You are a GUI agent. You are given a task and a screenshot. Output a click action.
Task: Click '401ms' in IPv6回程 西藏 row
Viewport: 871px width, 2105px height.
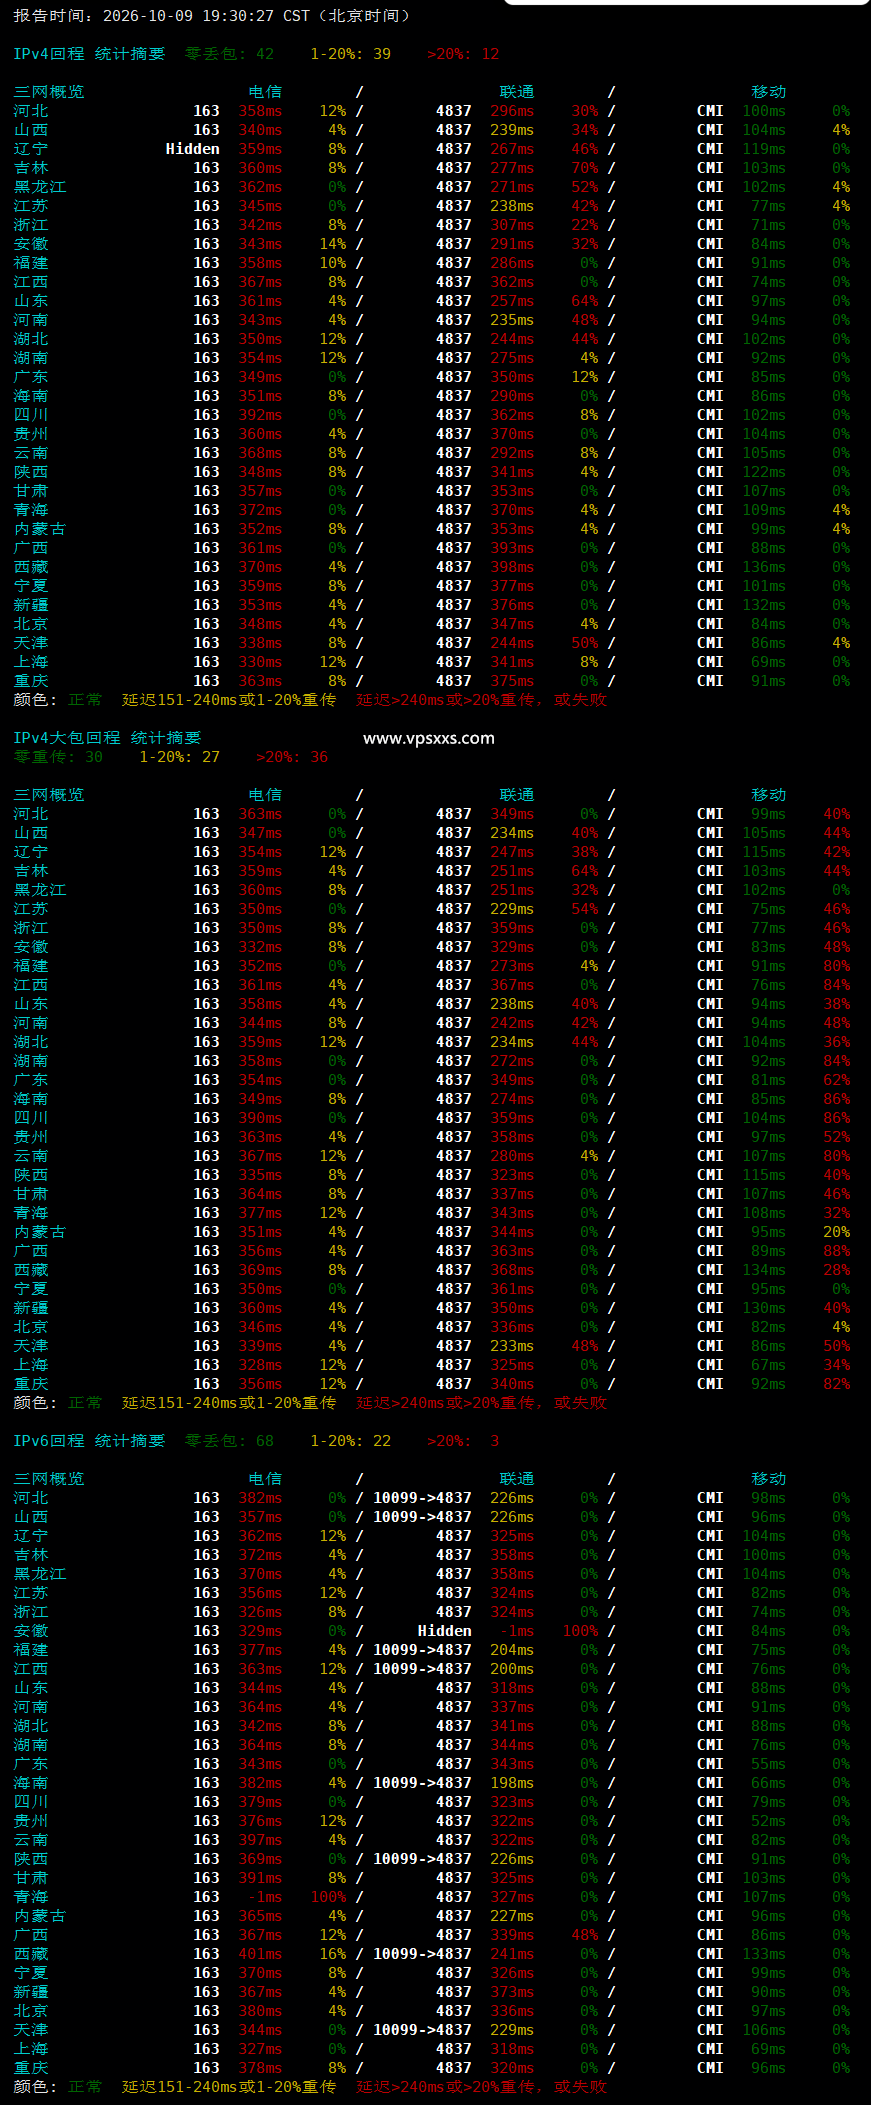click(260, 1954)
